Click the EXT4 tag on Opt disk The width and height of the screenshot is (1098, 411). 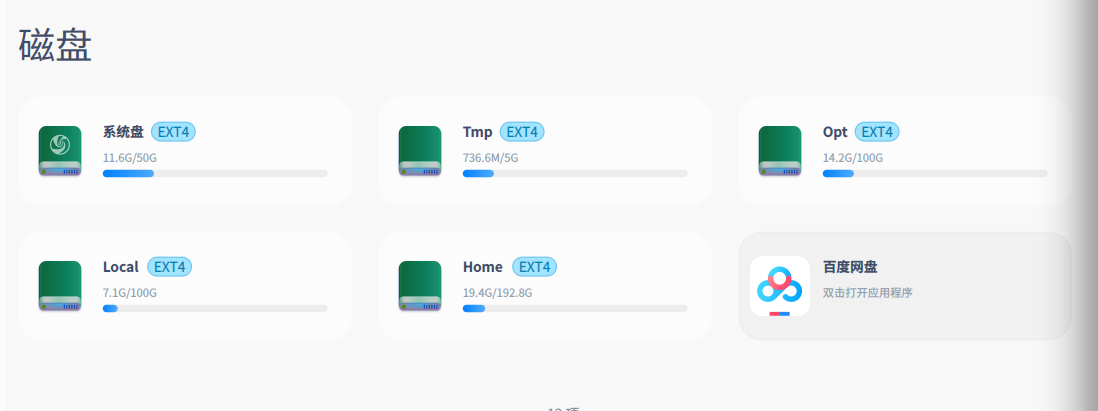coord(877,132)
